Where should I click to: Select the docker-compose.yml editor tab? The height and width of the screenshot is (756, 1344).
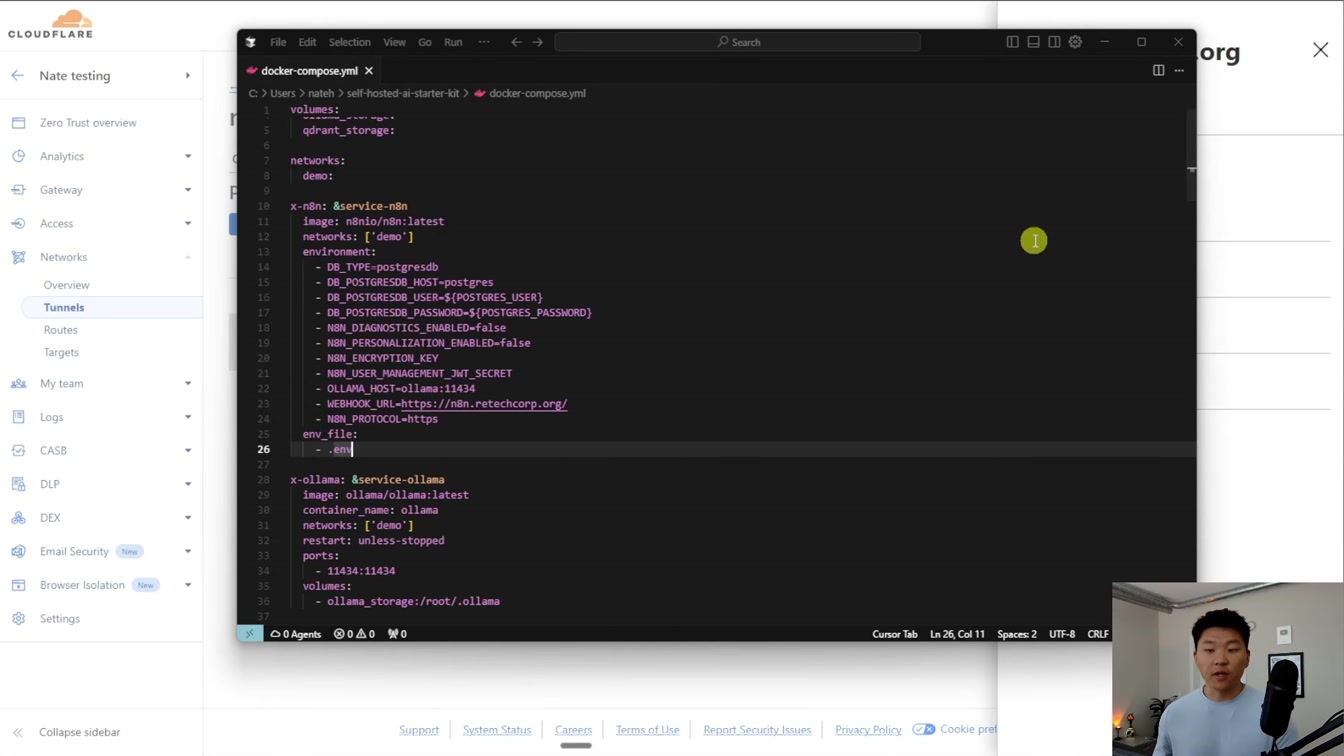click(309, 71)
